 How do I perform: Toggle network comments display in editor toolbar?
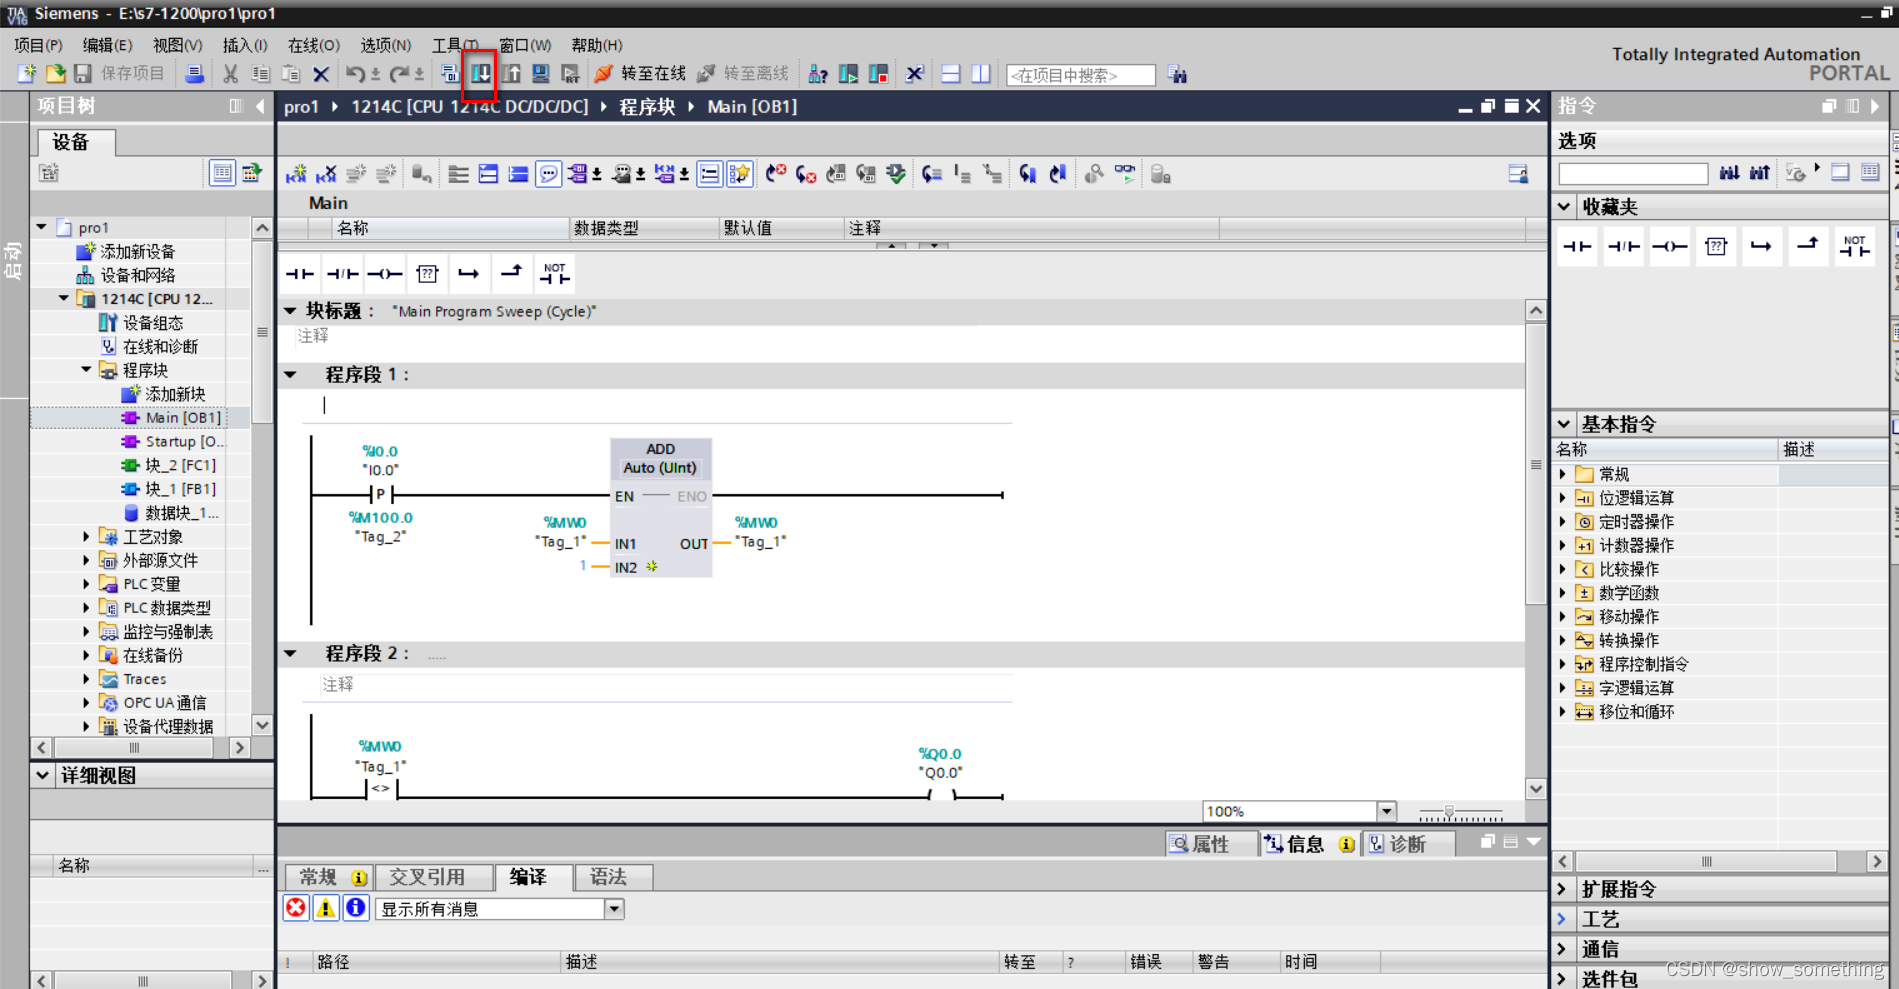point(549,174)
